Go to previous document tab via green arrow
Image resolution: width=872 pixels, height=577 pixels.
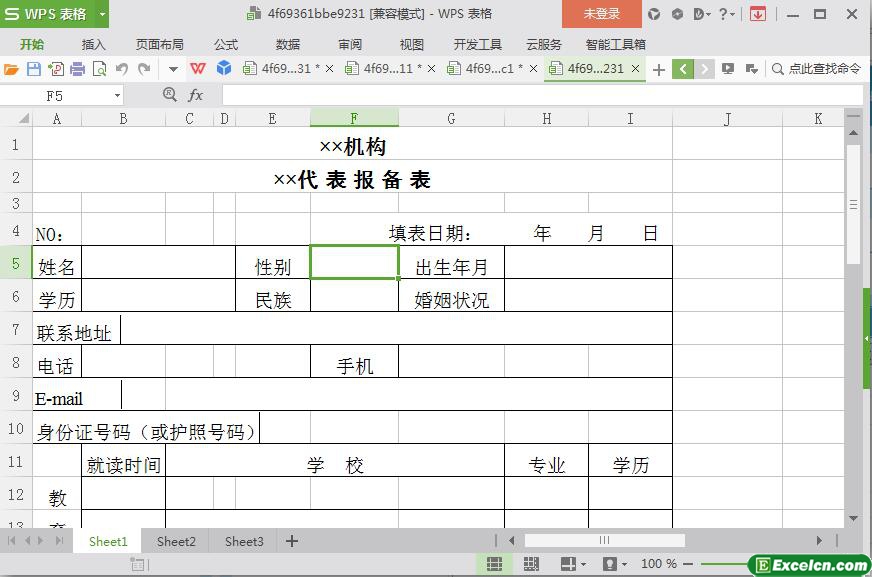(x=683, y=69)
